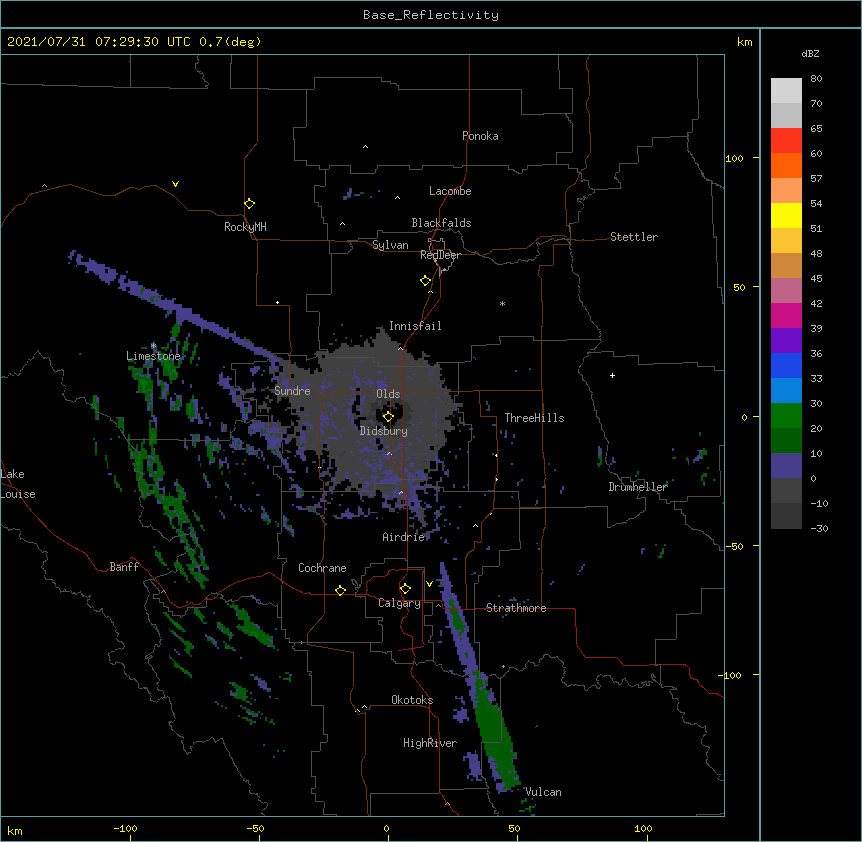Choose the bright green 20–30 dBZ legend swatch

point(786,416)
